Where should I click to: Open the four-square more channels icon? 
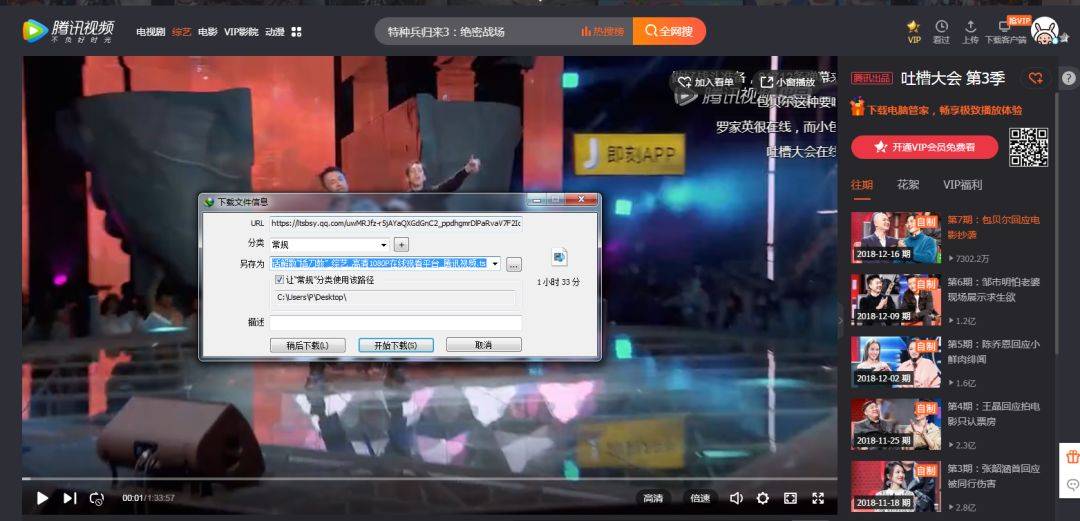297,32
